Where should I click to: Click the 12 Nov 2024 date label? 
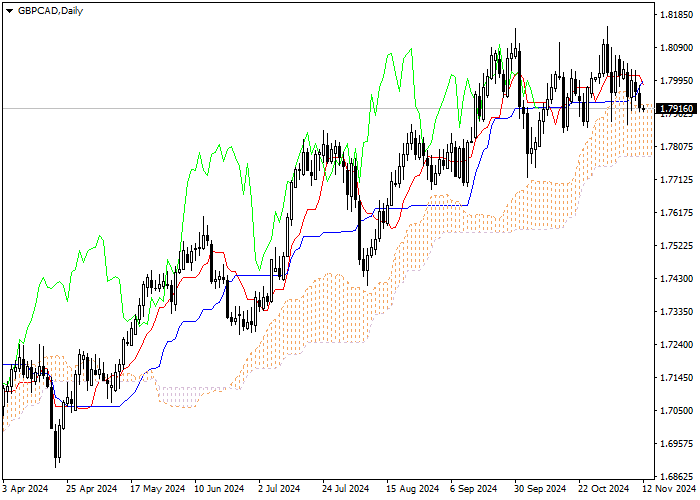pos(669,489)
